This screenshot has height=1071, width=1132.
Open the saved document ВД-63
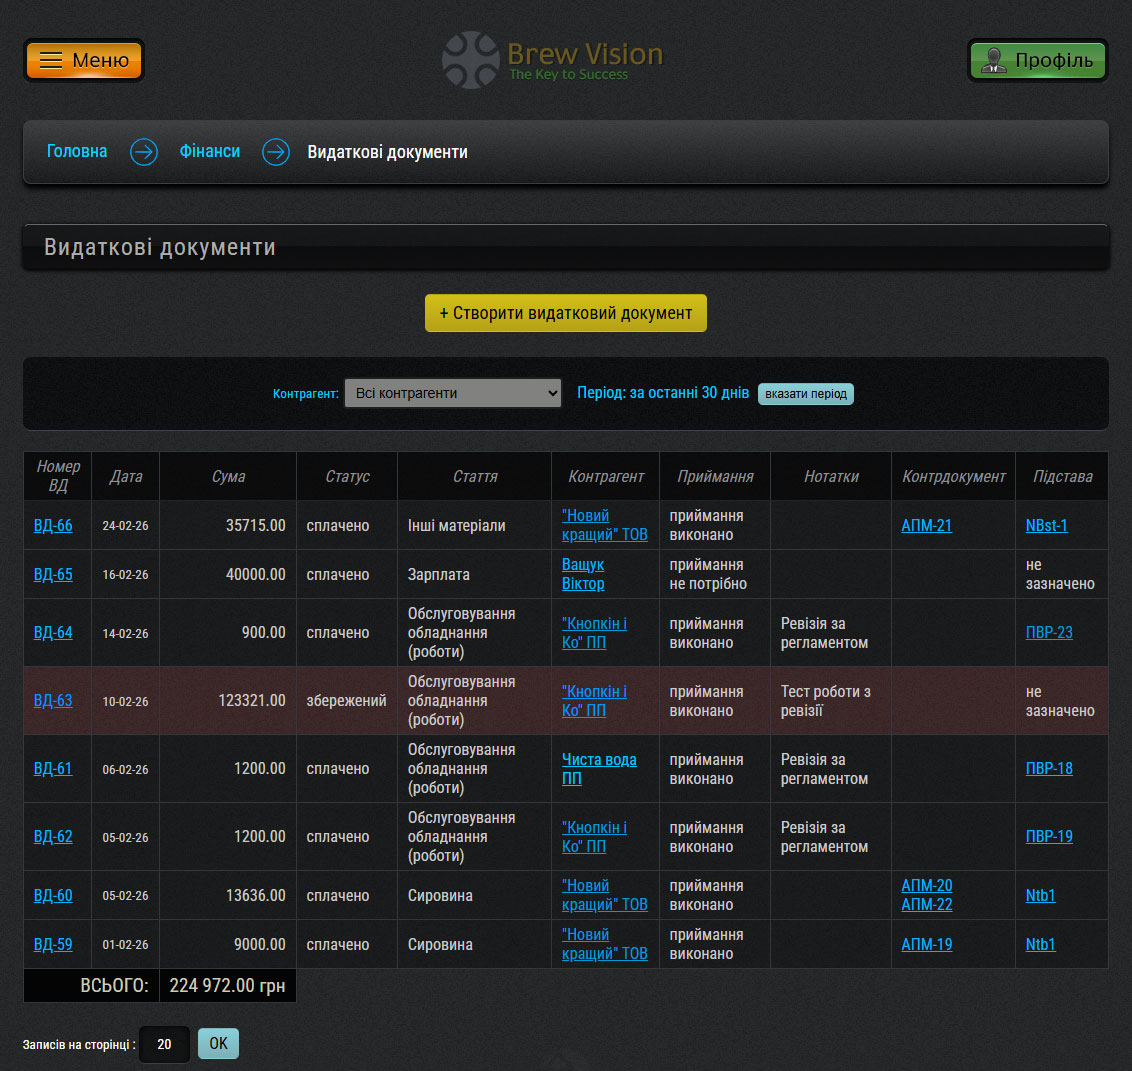coord(53,700)
